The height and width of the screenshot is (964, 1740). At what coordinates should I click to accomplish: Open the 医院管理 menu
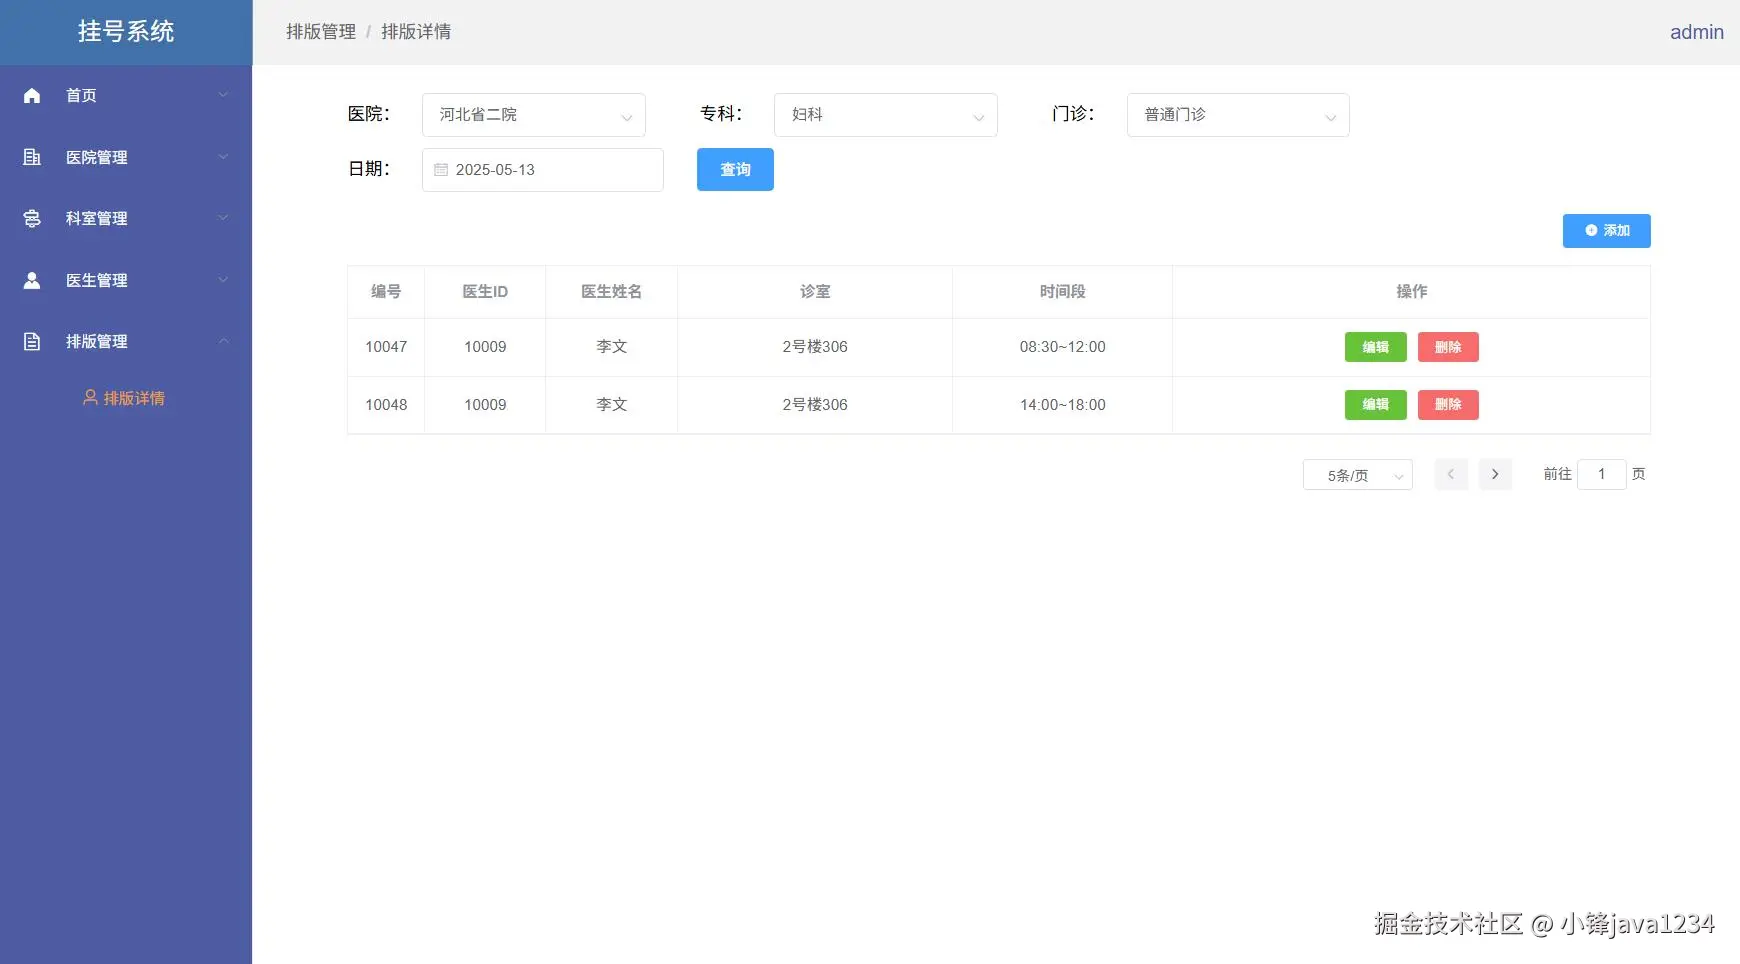tap(126, 157)
